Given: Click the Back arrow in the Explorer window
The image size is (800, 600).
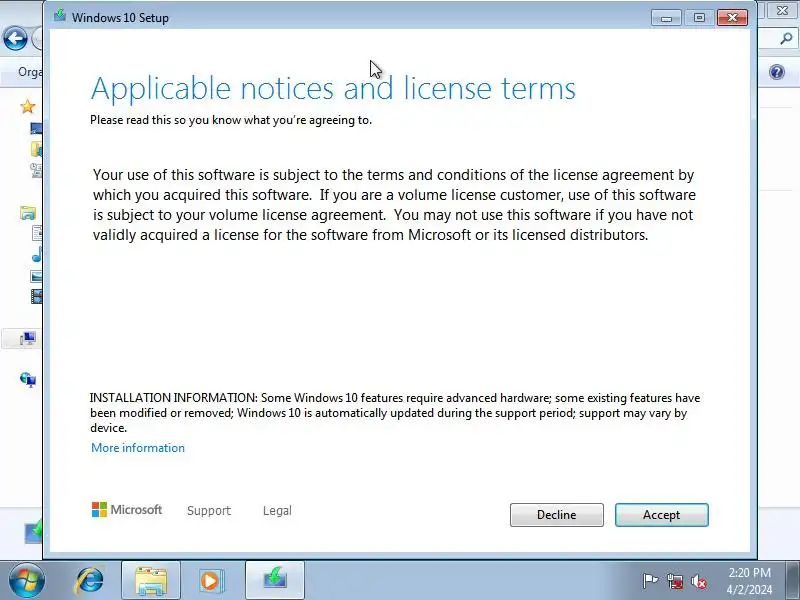Looking at the screenshot, I should (15, 39).
